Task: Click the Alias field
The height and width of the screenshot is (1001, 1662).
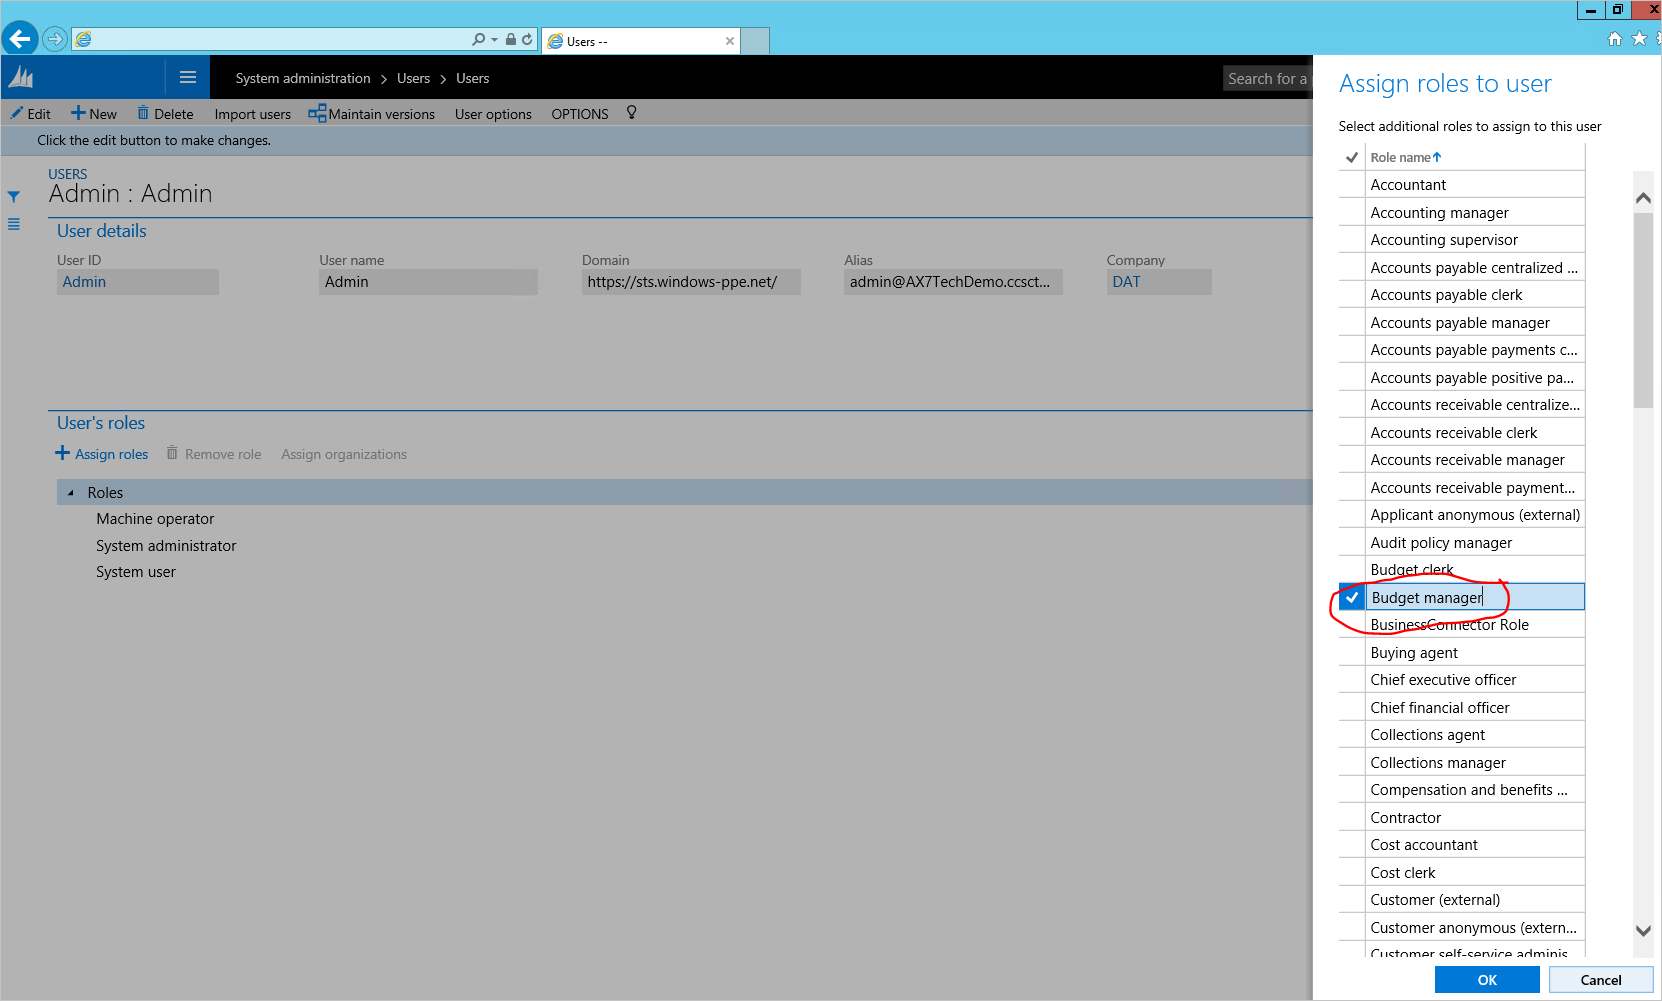Action: [953, 282]
